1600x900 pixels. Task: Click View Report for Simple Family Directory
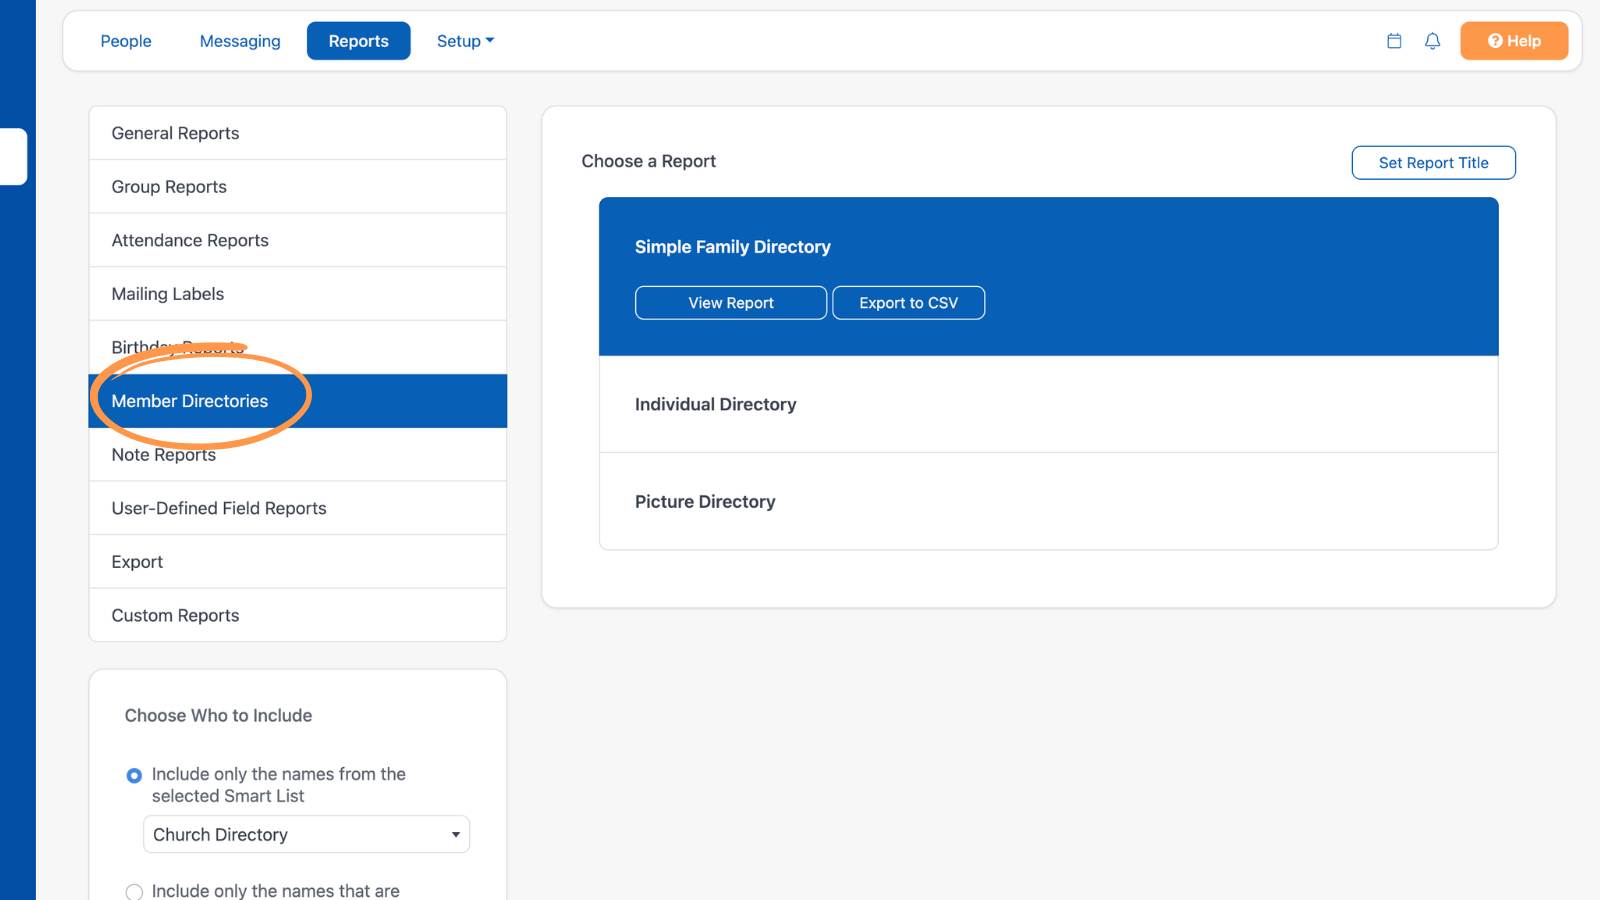[x=731, y=303]
